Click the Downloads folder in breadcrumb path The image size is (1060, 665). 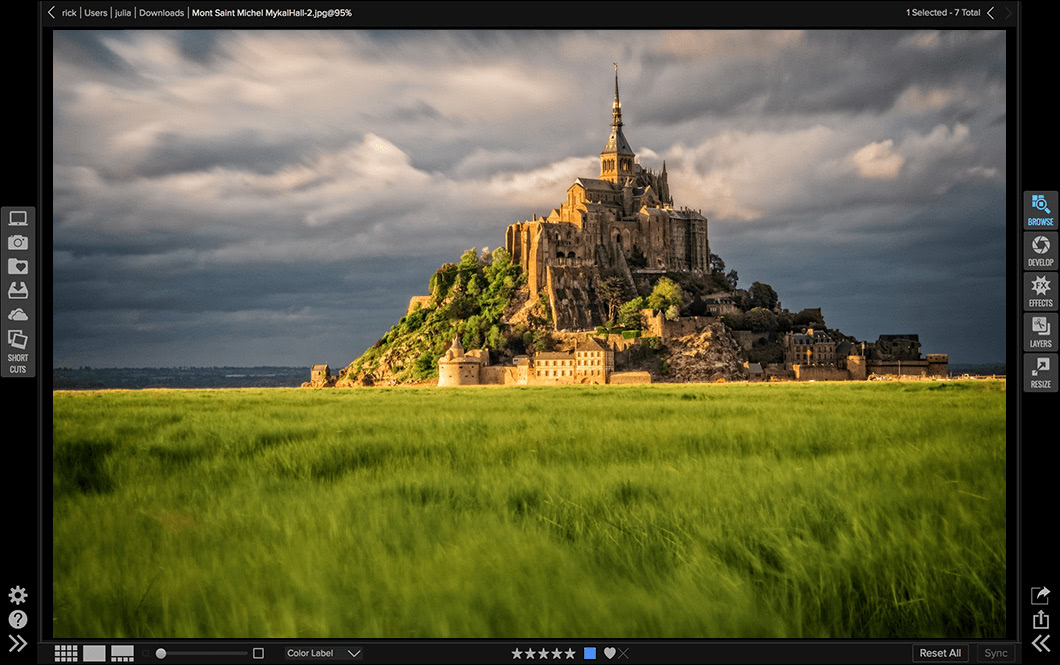pyautogui.click(x=161, y=13)
